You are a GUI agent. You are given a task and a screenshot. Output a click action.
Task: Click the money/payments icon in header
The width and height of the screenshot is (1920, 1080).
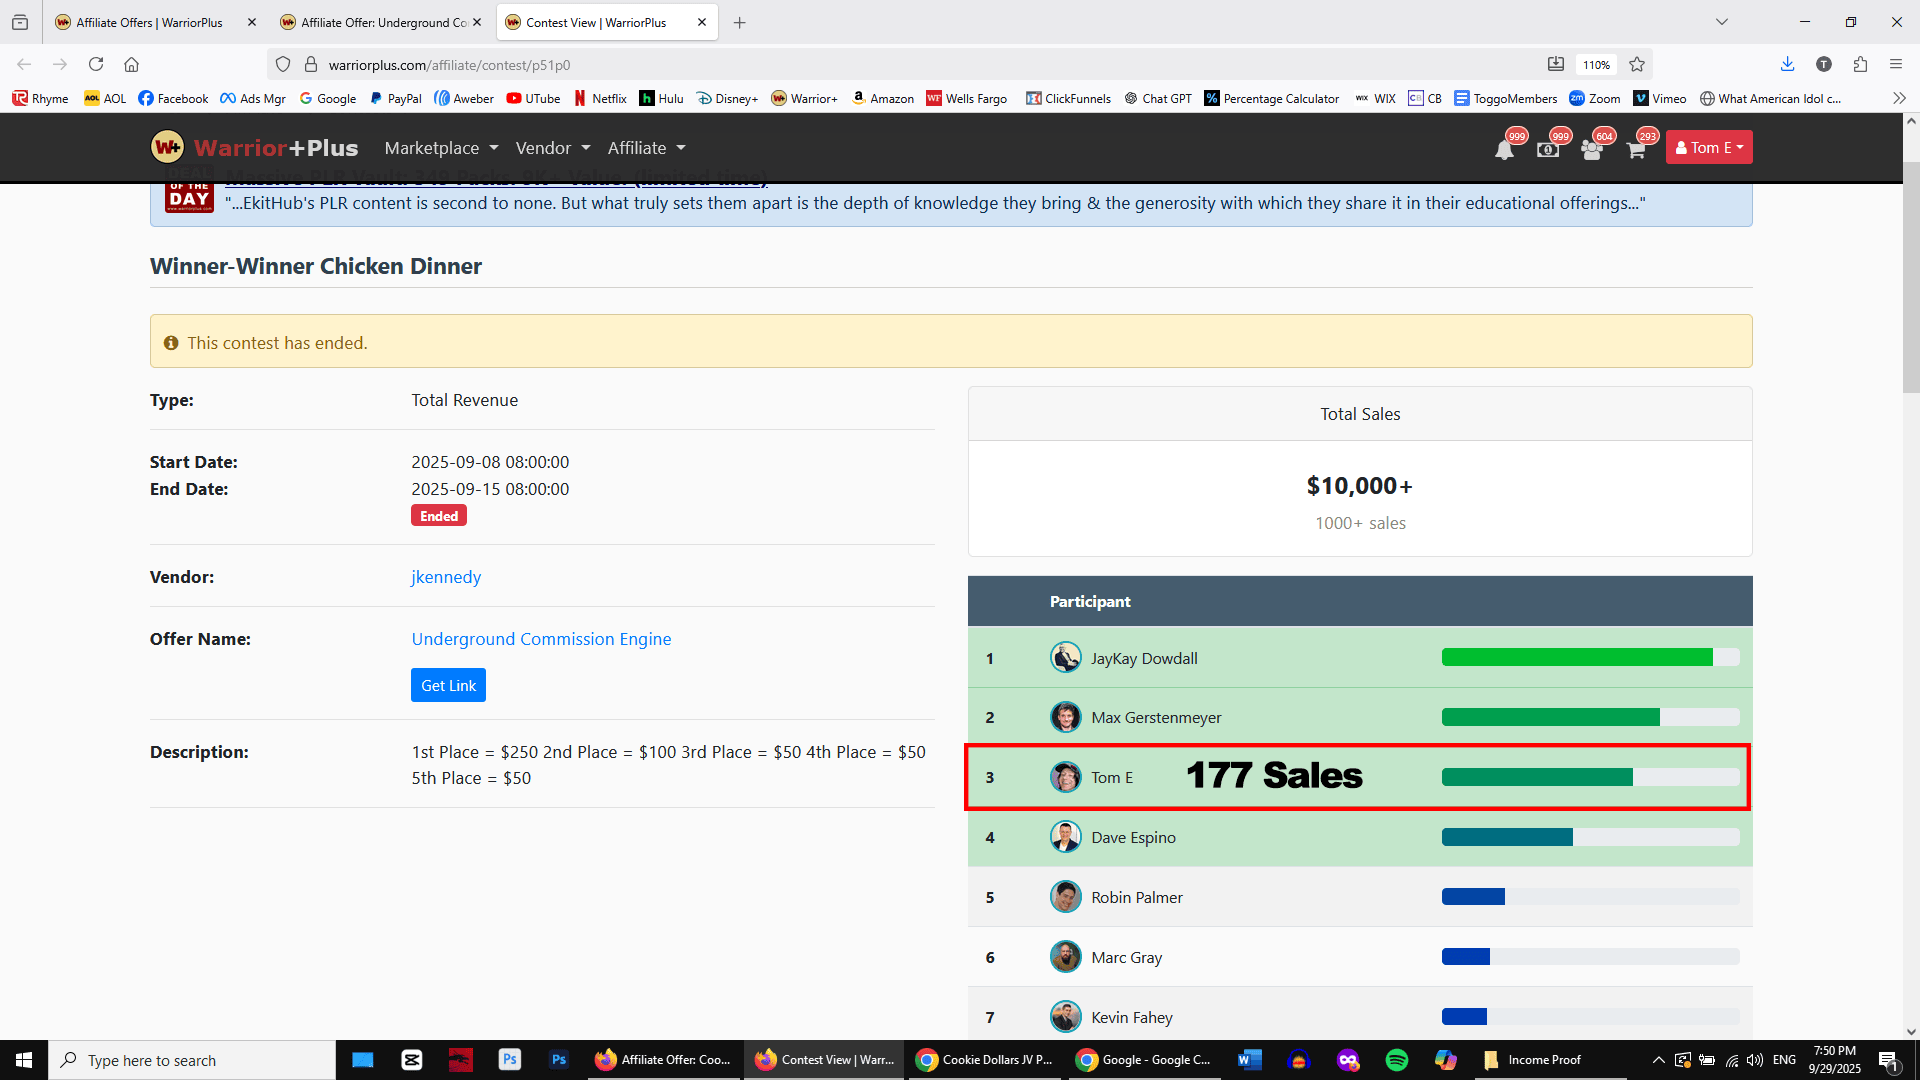pos(1548,150)
